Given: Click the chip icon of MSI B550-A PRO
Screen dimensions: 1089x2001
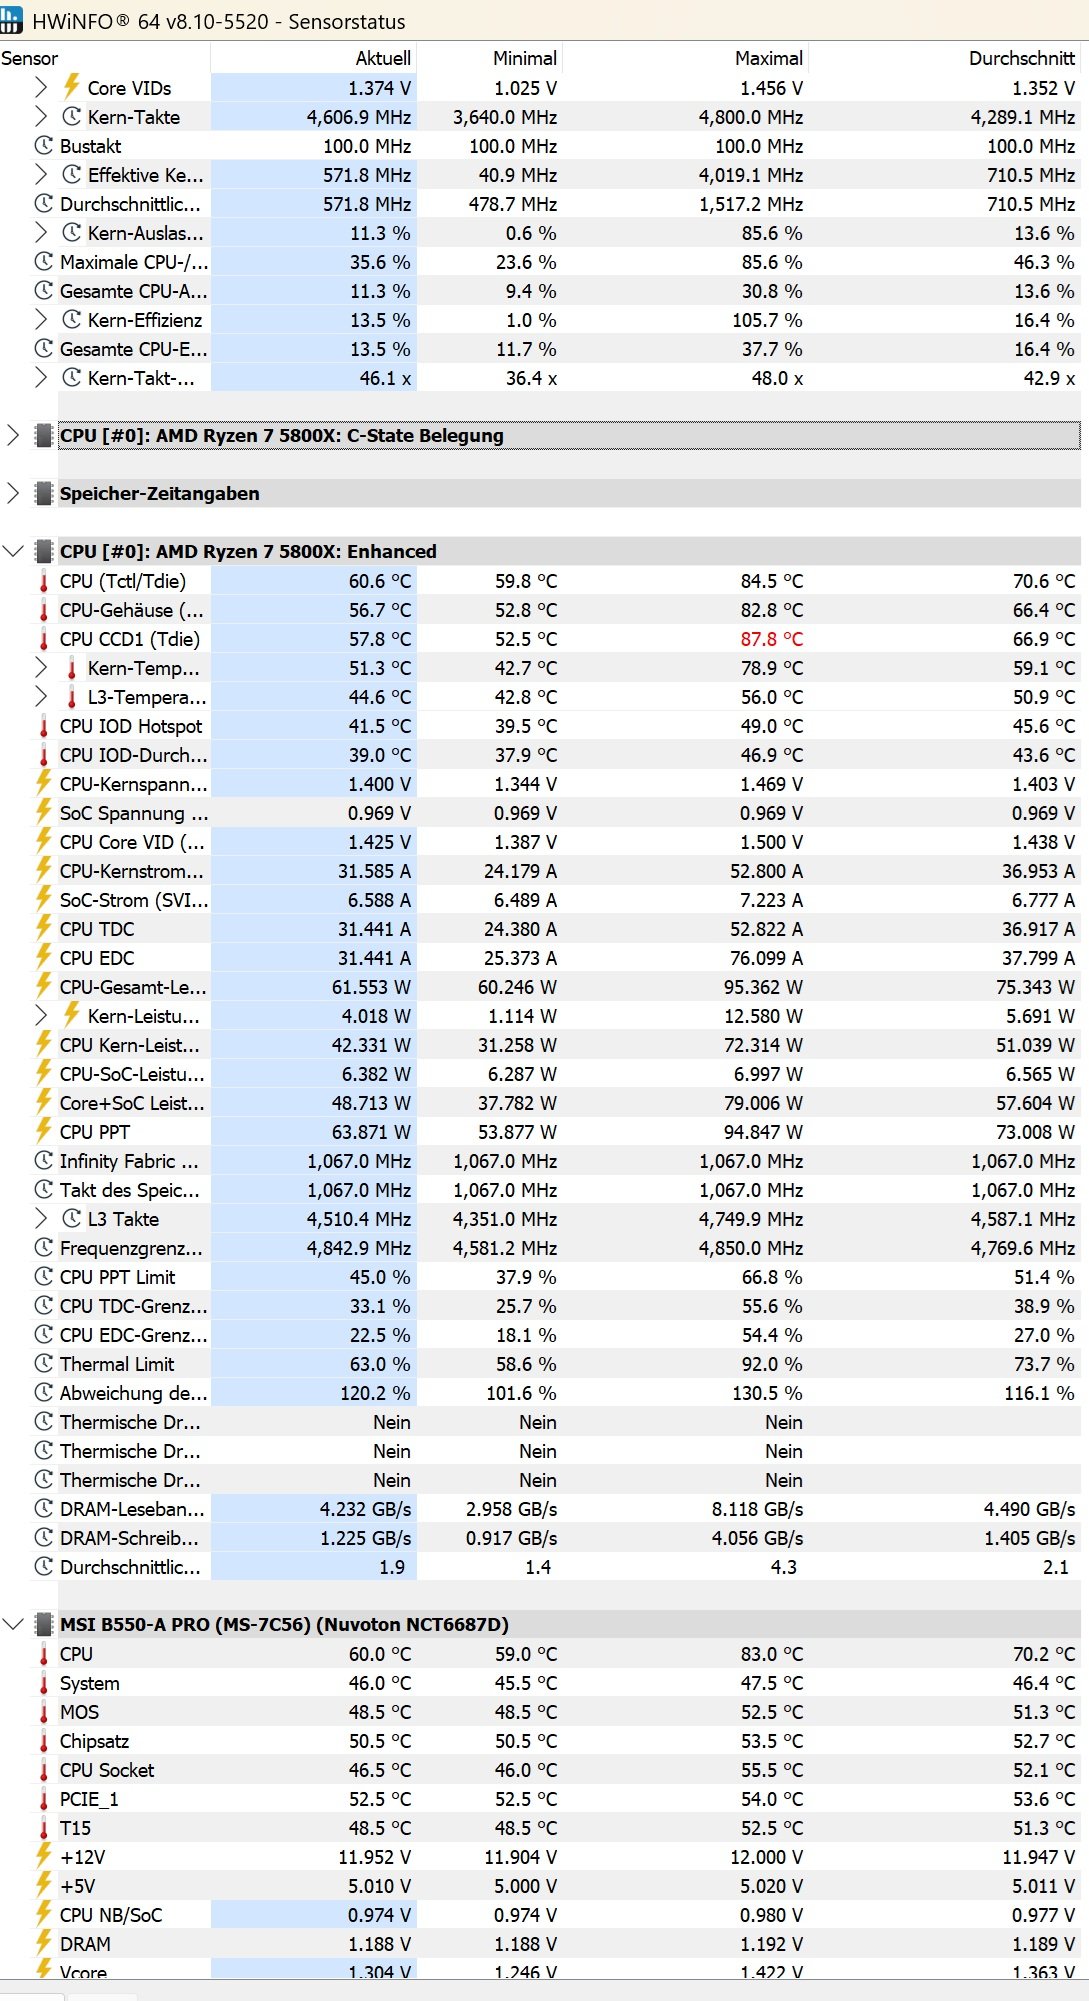Looking at the screenshot, I should tap(43, 1625).
